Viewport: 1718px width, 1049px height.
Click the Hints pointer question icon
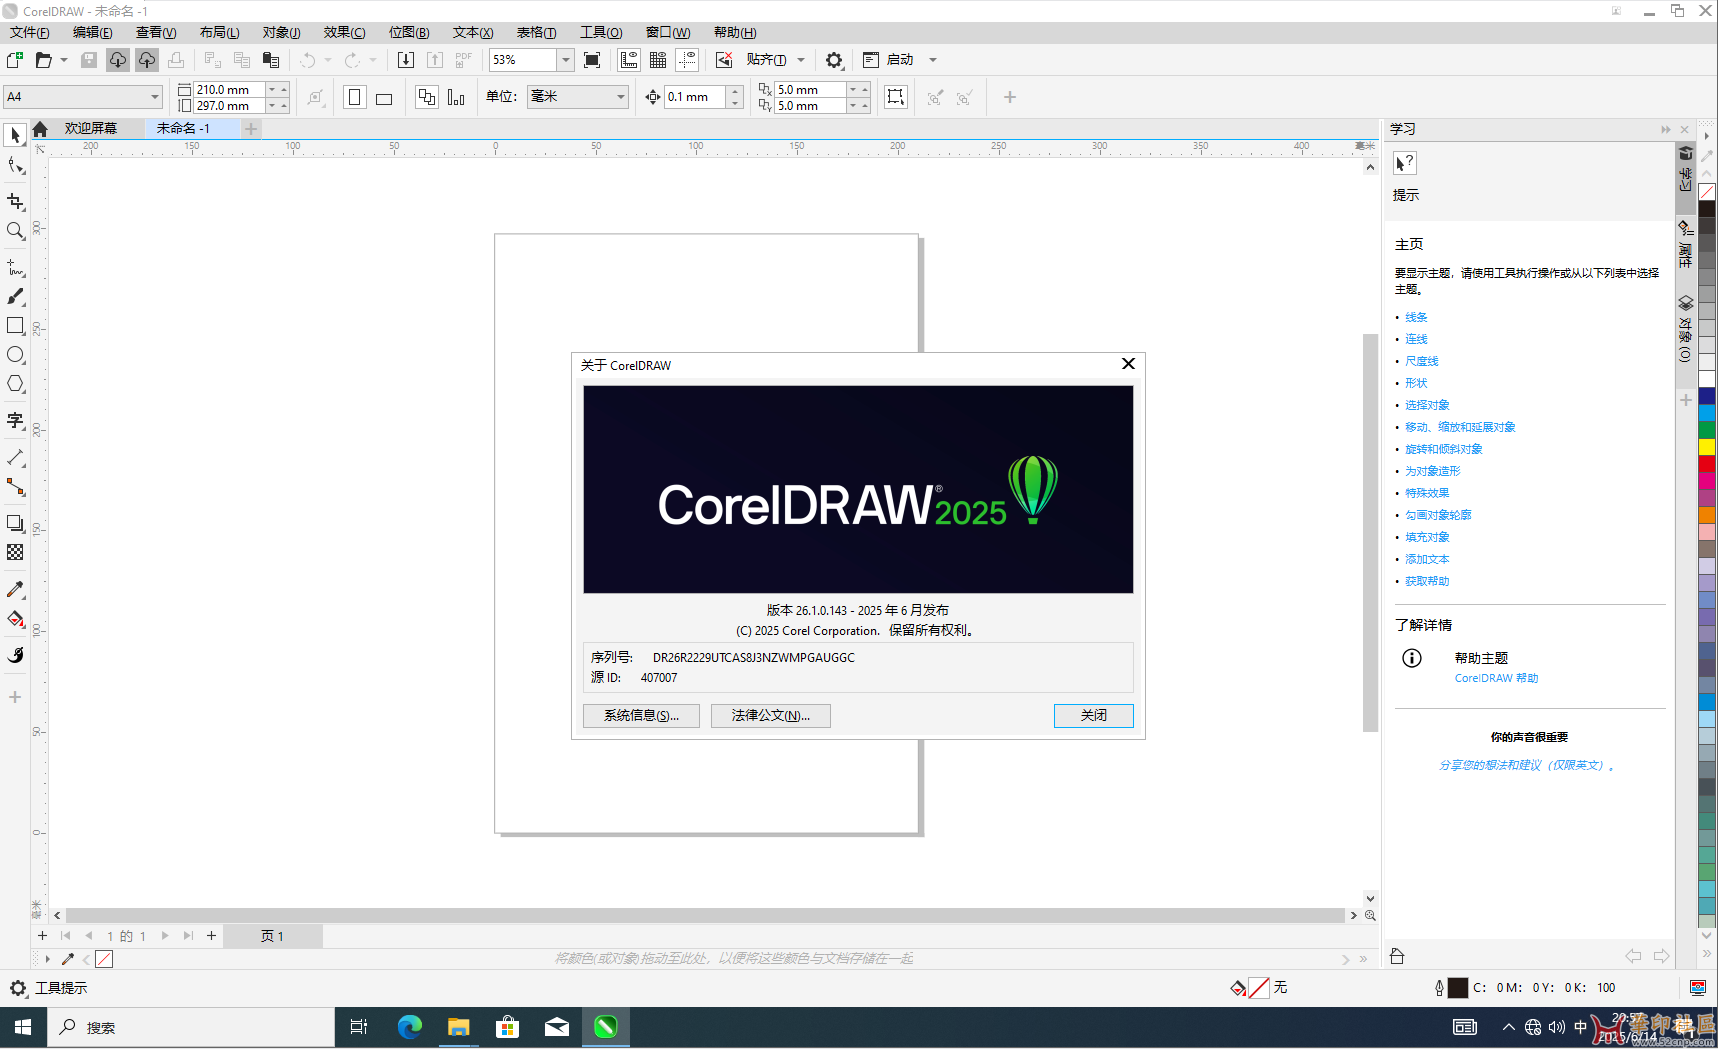tap(1405, 163)
